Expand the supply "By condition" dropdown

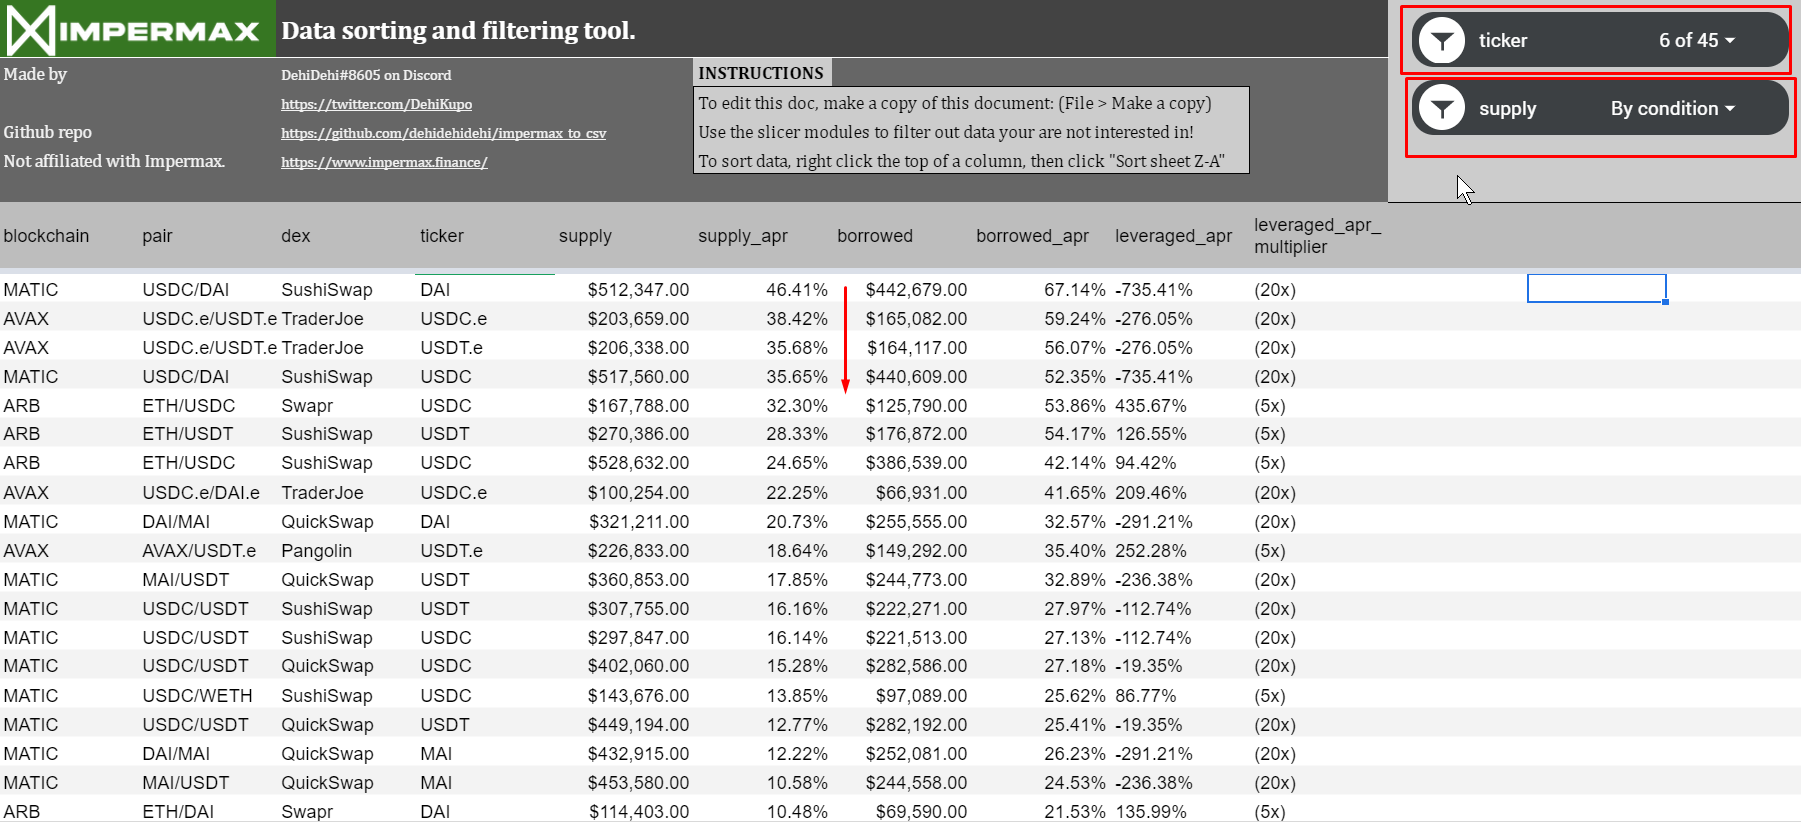point(1672,109)
